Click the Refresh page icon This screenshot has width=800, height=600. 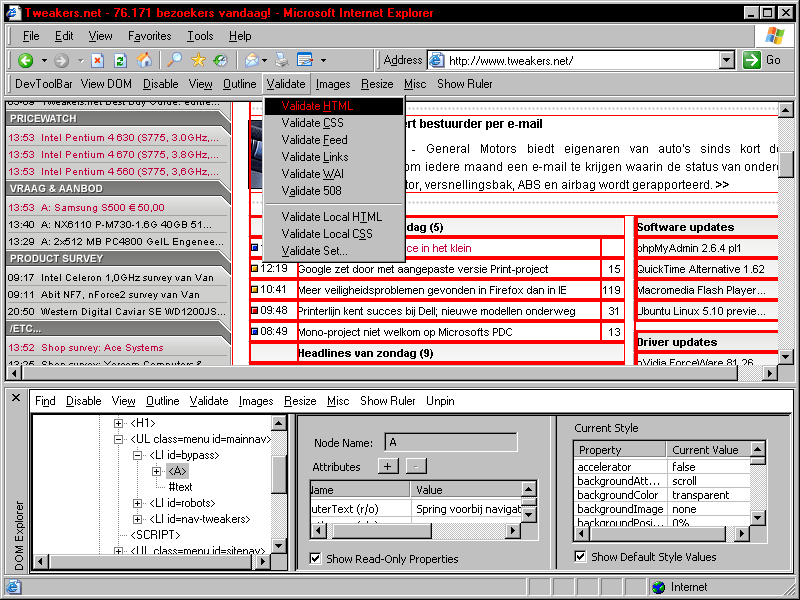(120, 61)
